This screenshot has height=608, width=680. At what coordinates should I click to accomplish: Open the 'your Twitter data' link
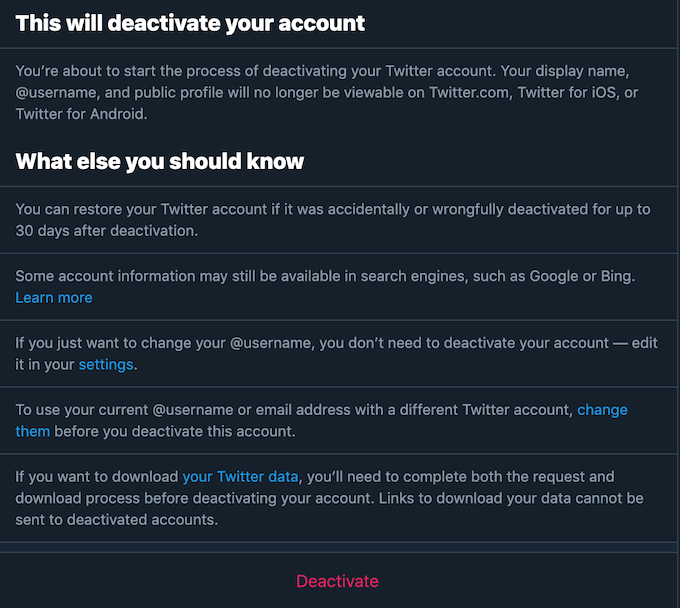[x=240, y=477]
